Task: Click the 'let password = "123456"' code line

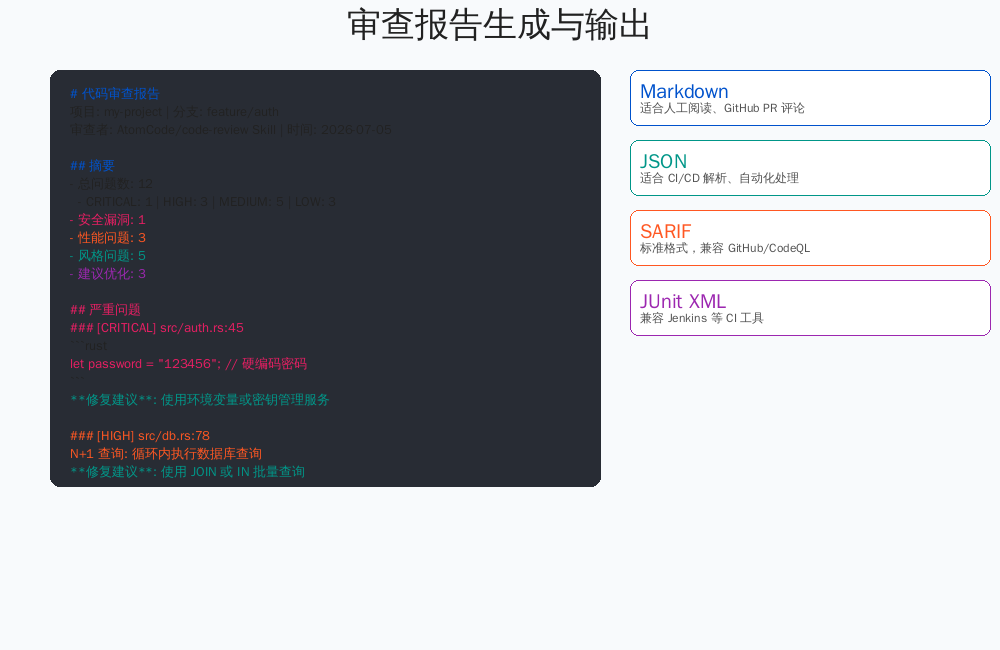Action: 188,364
